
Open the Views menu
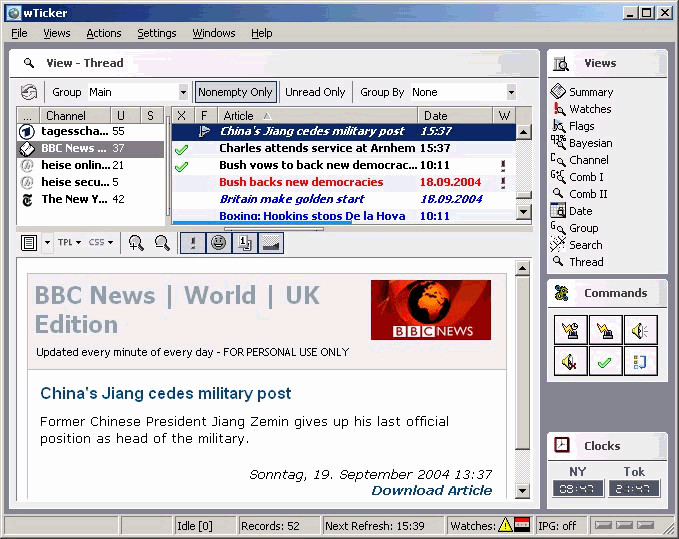click(x=57, y=33)
